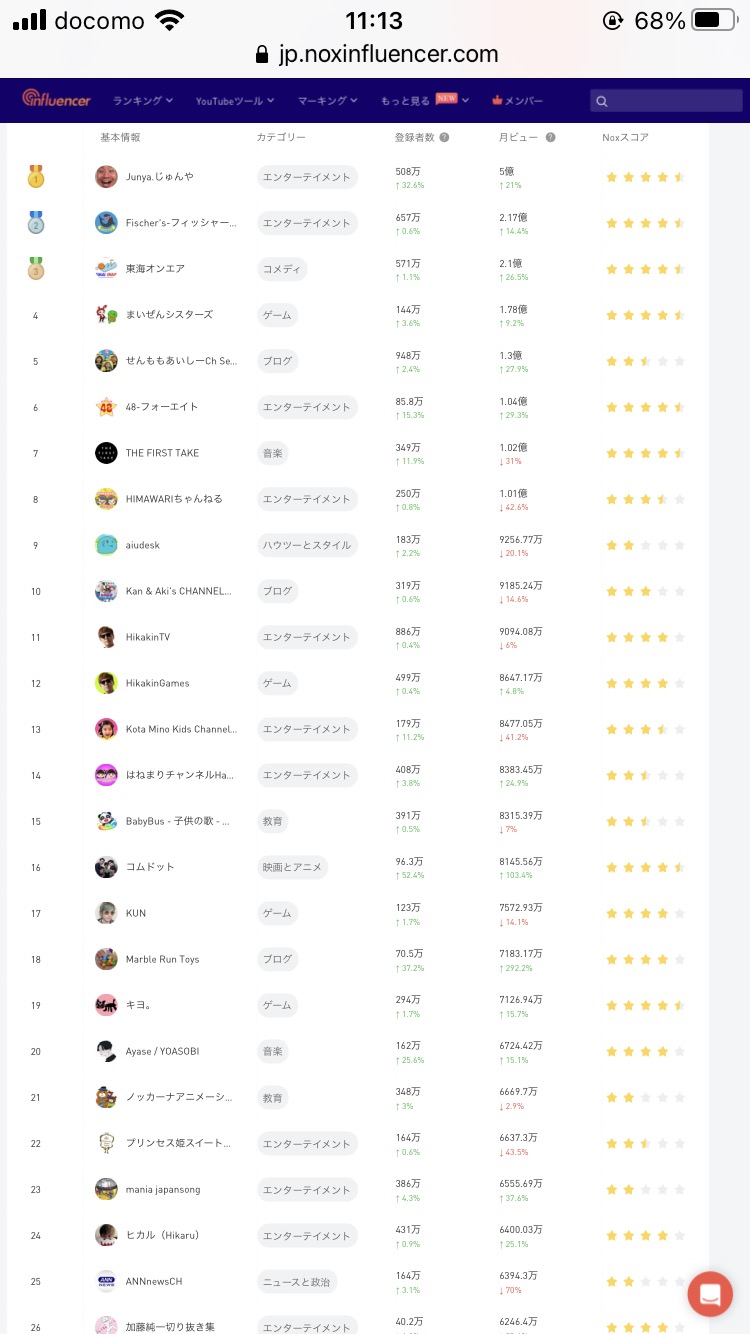Open 東海オンエア channel link
This screenshot has height=1334, width=750.
(155, 269)
